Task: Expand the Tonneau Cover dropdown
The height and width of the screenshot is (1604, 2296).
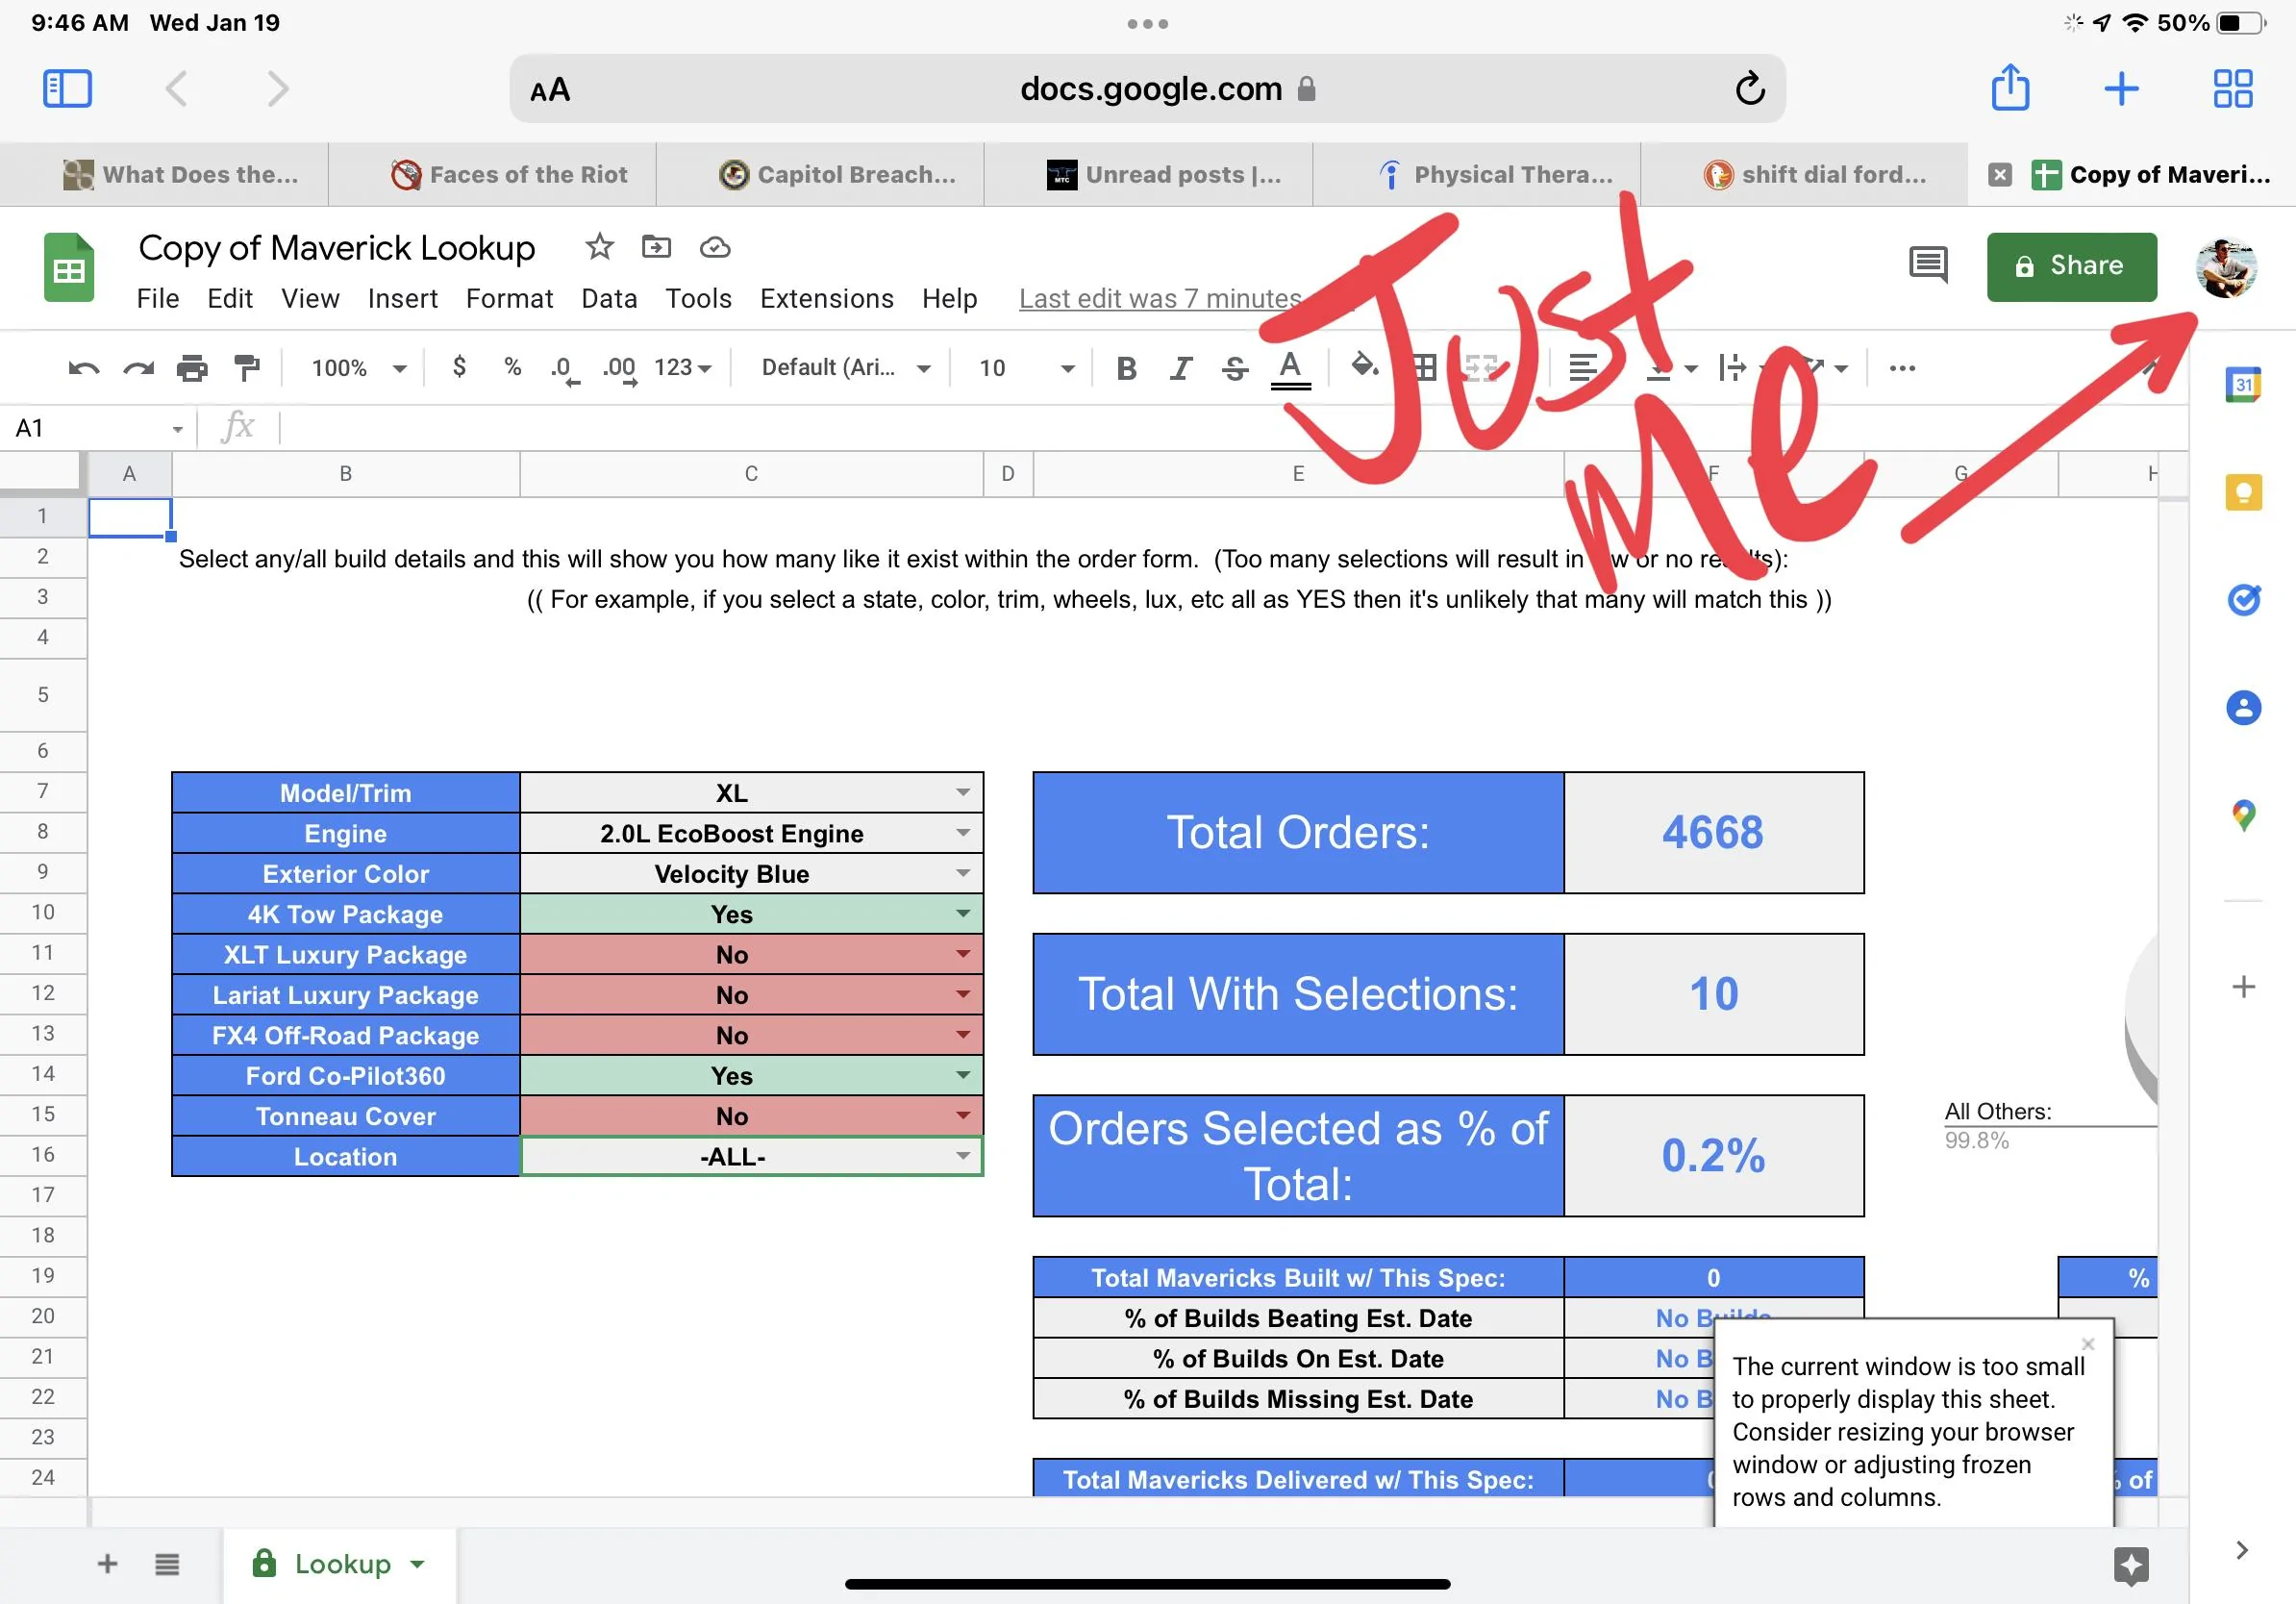Action: 962,1115
